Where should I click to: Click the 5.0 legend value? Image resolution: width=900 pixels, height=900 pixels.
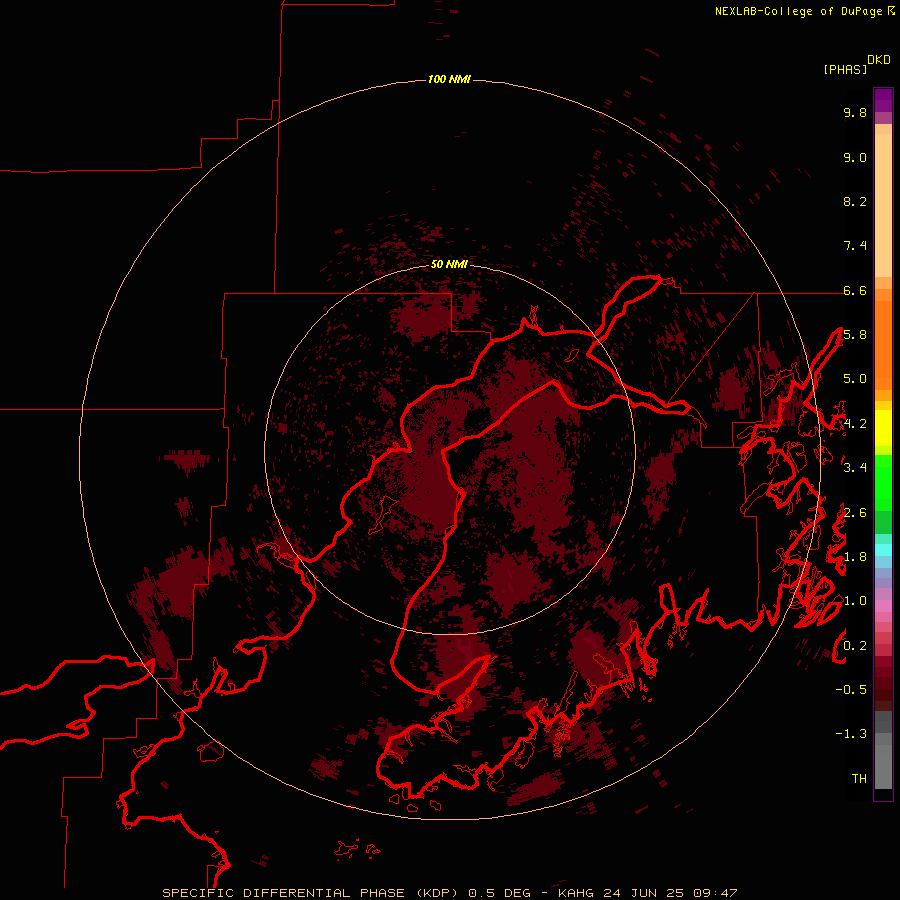[855, 379]
